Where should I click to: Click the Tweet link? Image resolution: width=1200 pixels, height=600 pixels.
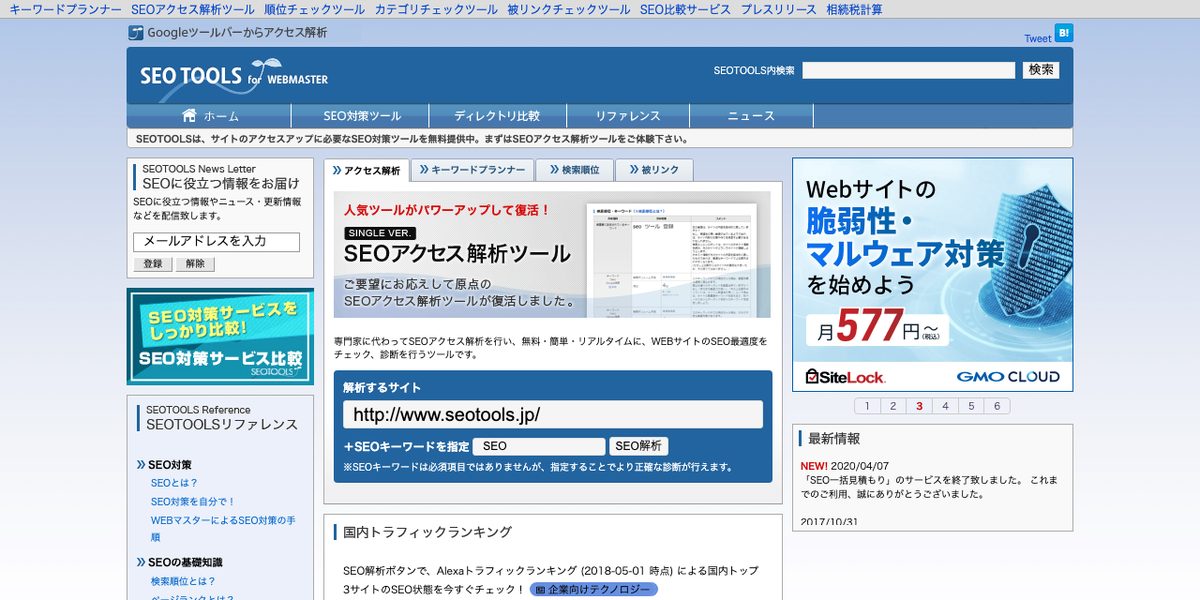click(x=1038, y=38)
